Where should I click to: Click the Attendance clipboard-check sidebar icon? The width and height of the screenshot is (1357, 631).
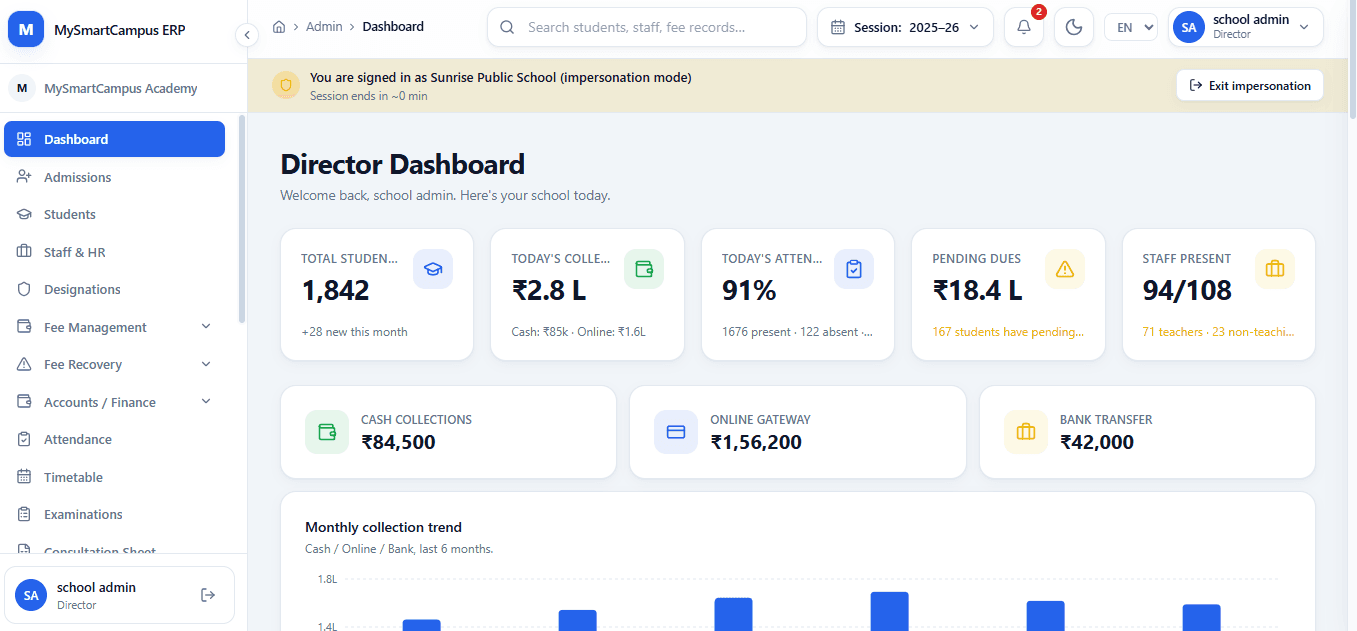pos(25,439)
